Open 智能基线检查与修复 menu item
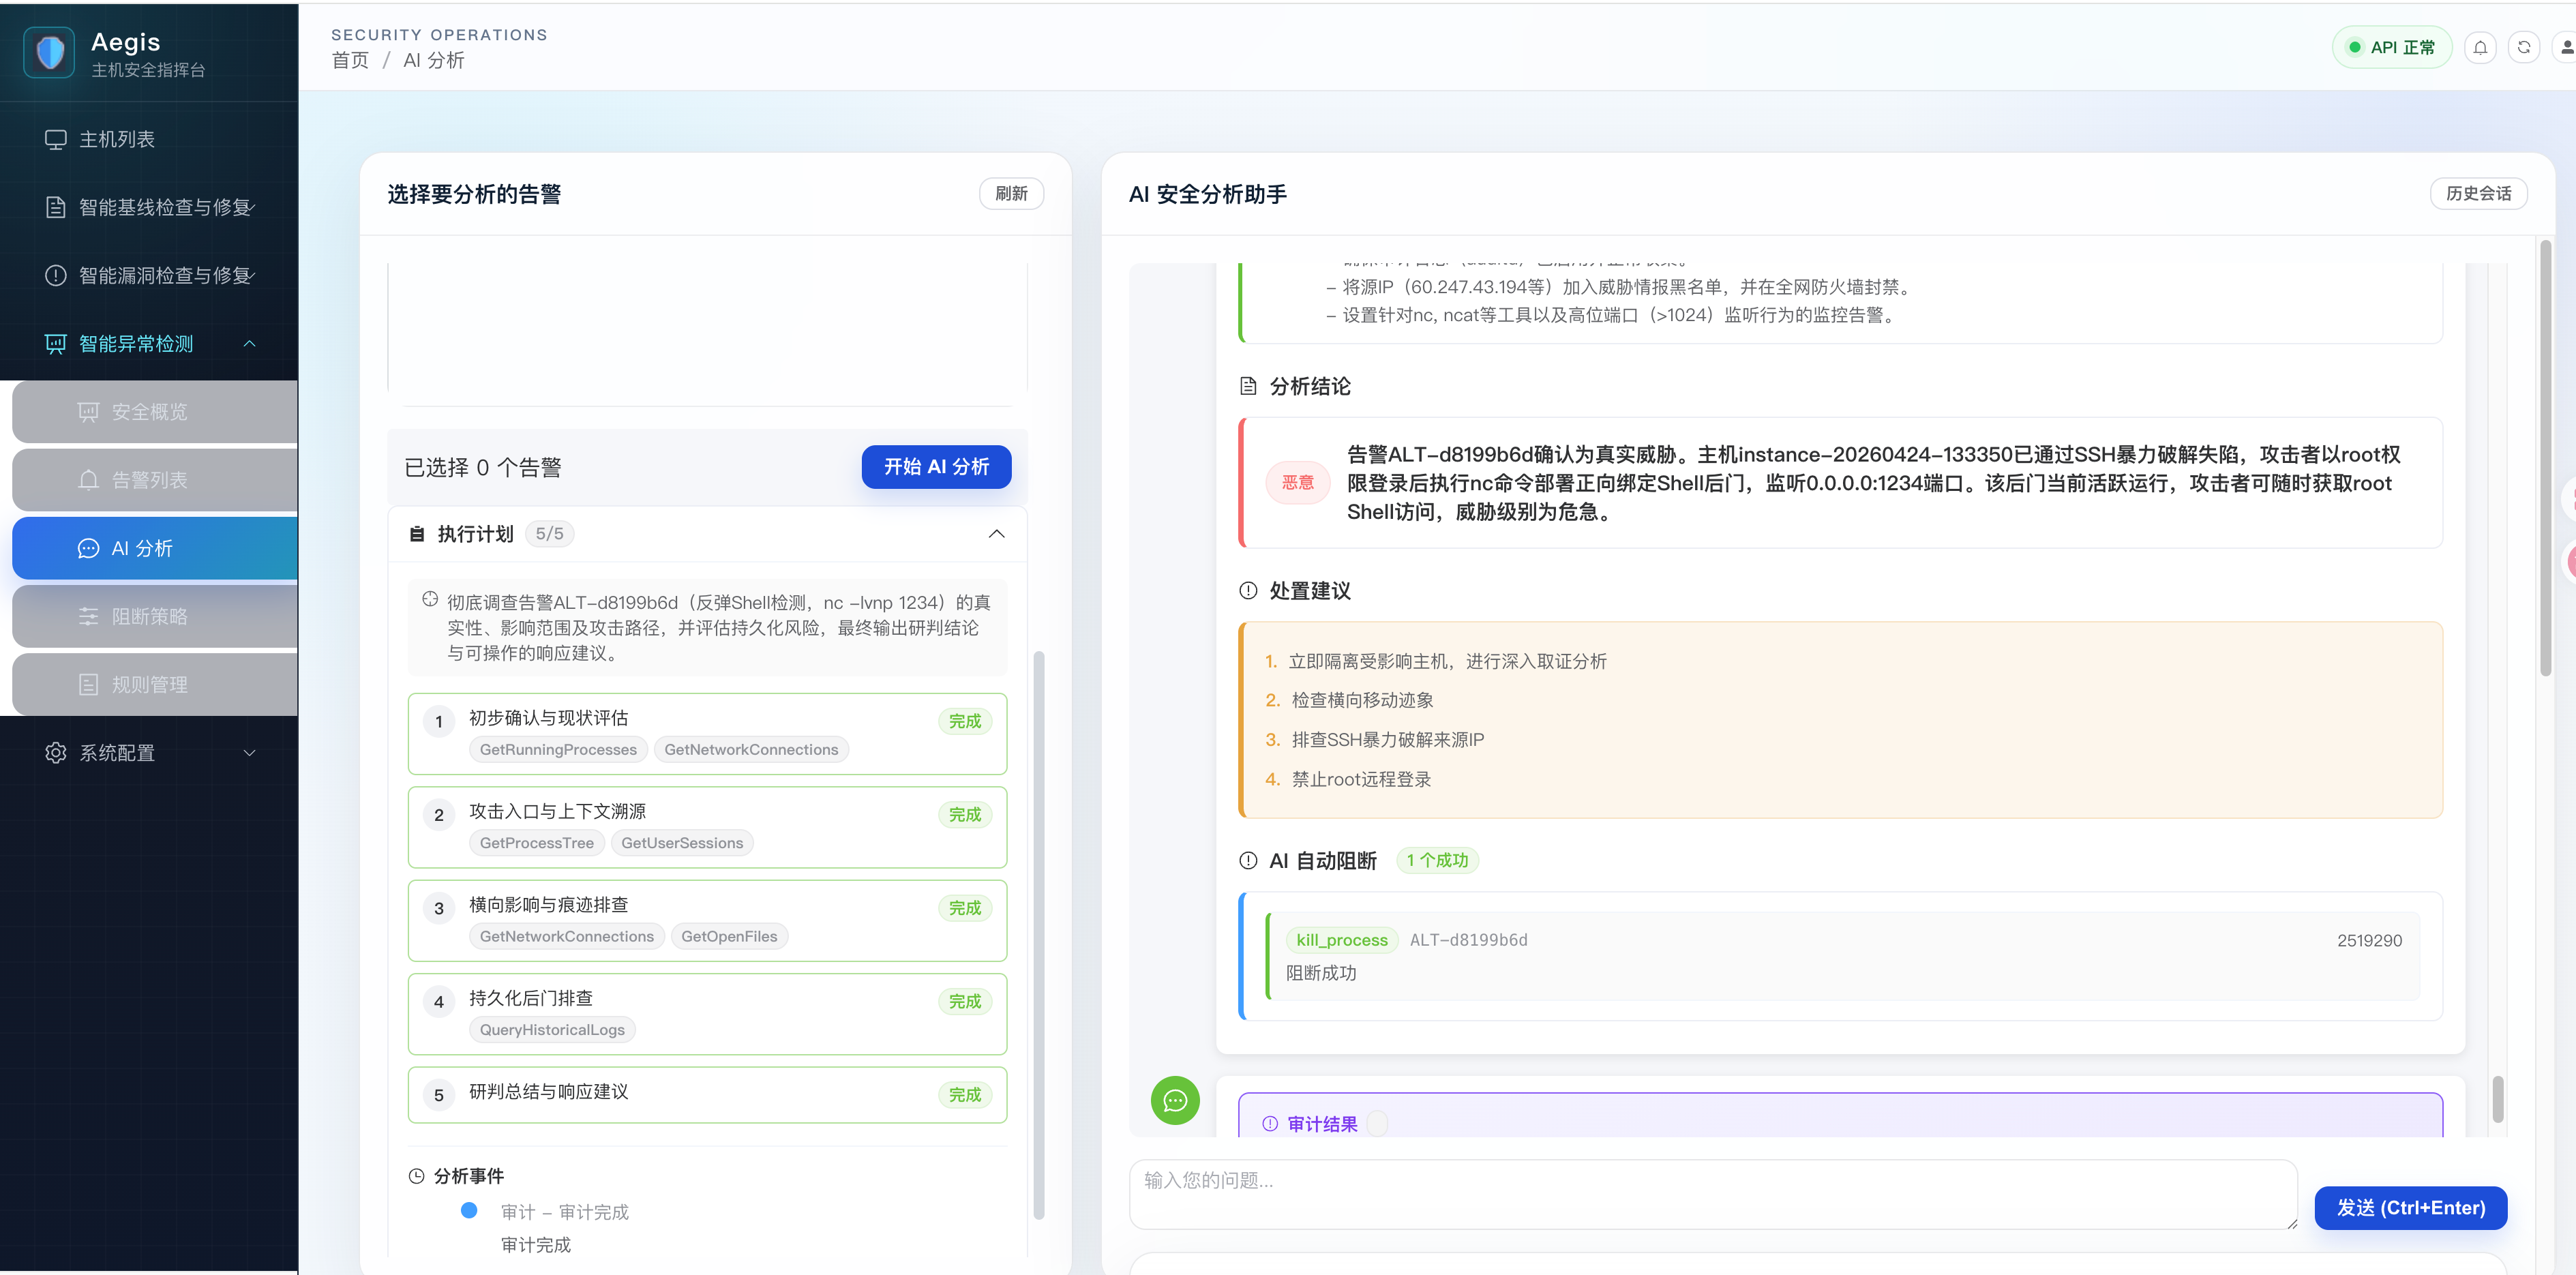Image resolution: width=2576 pixels, height=1275 pixels. coord(150,208)
